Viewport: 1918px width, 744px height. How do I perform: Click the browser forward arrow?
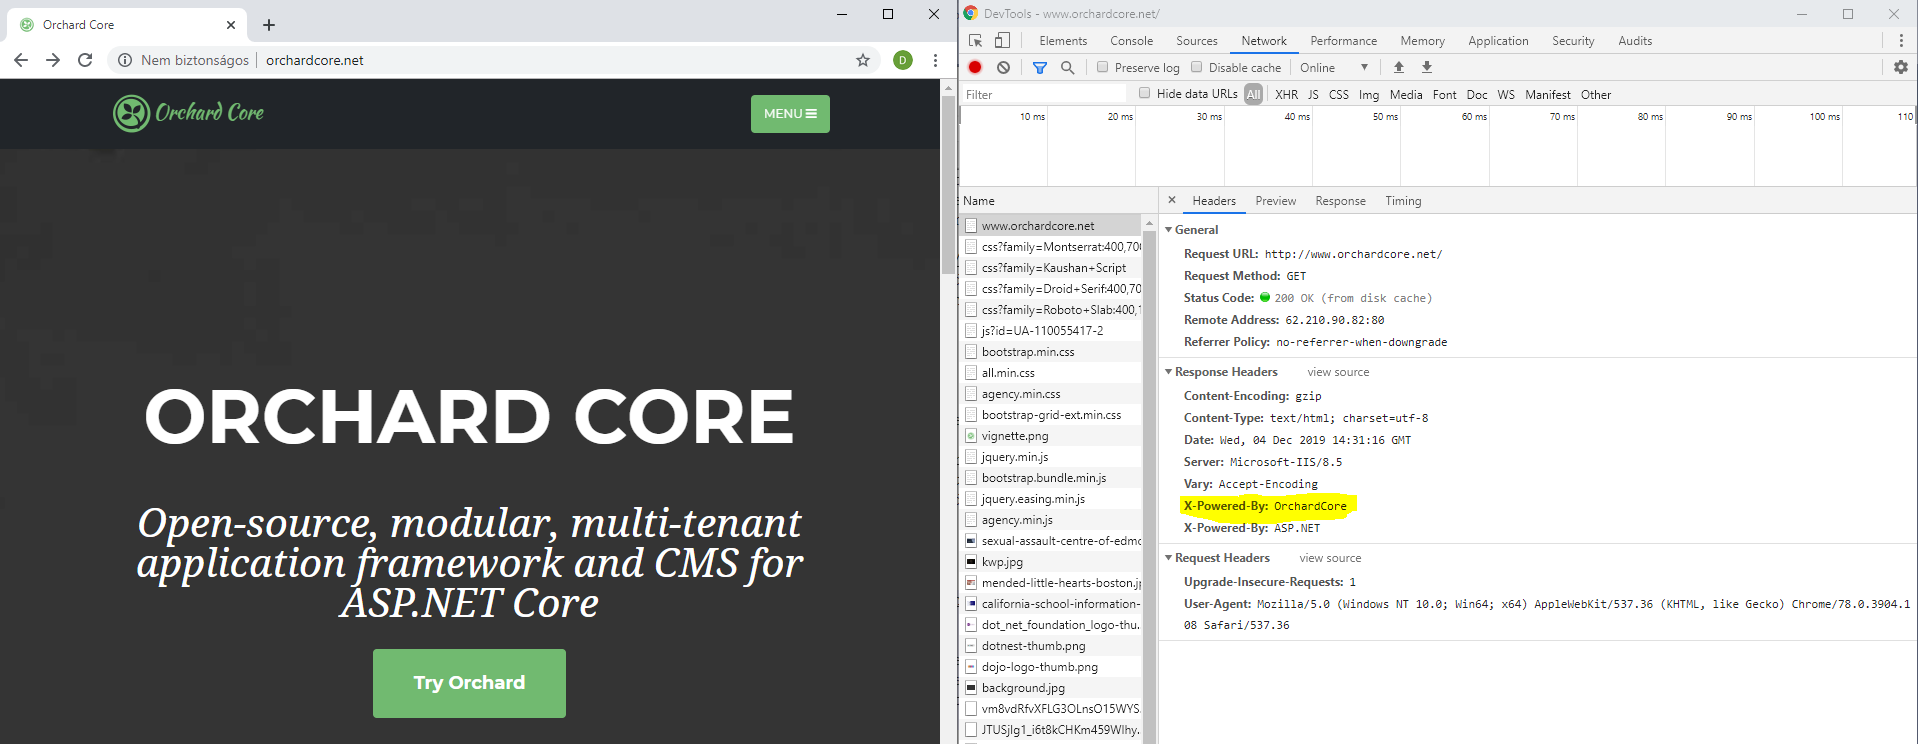click(53, 60)
